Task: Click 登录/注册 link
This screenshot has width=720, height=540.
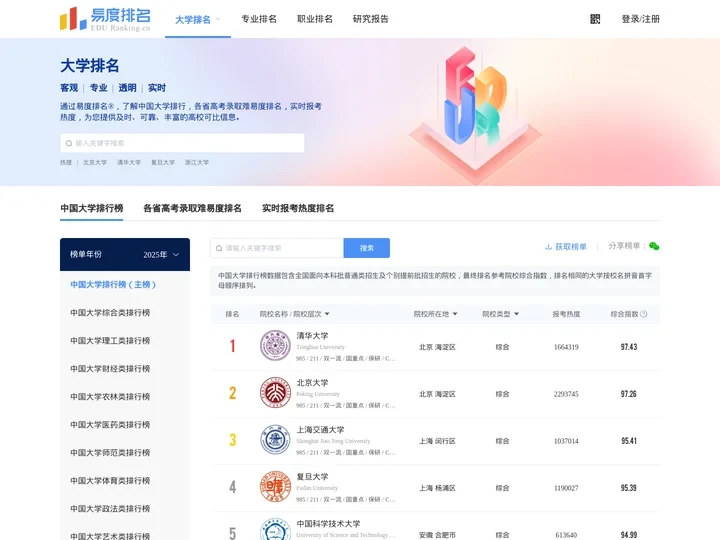Action: [x=641, y=19]
